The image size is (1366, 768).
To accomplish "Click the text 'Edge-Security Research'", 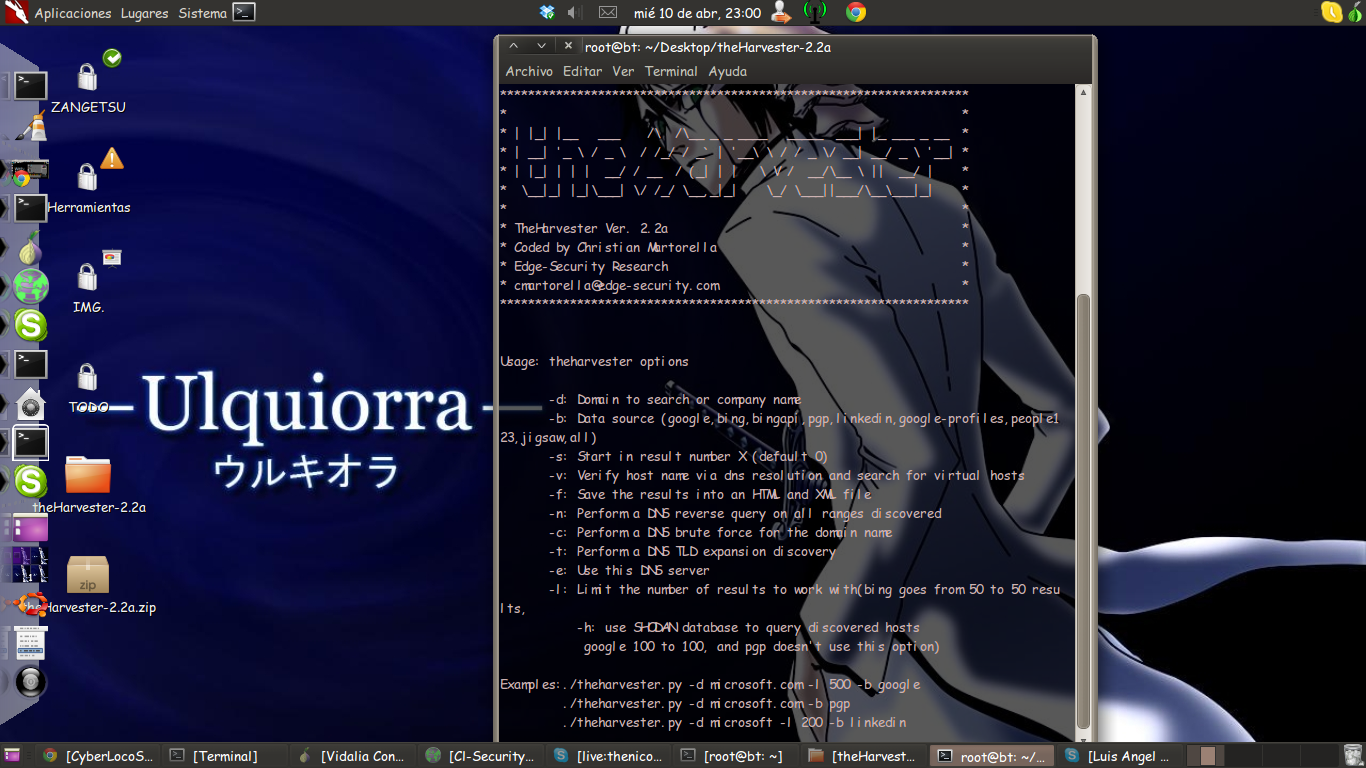I will 591,266.
